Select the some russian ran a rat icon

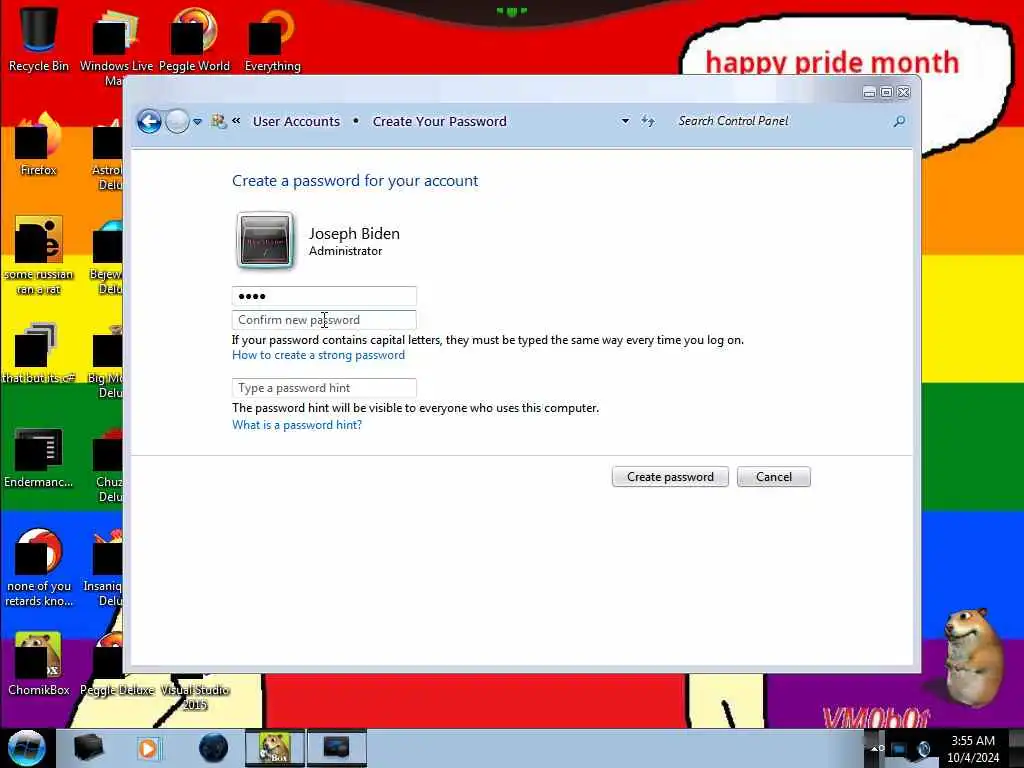tap(39, 256)
